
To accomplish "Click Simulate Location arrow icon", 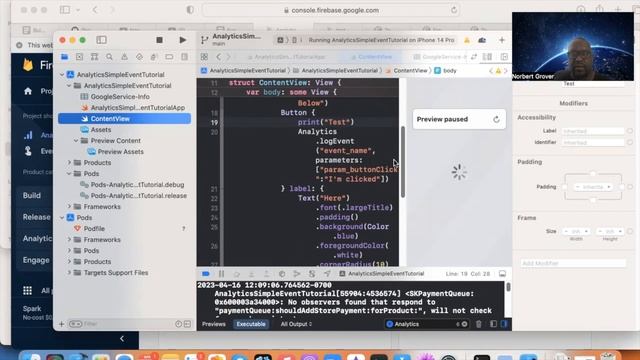I will 327,274.
